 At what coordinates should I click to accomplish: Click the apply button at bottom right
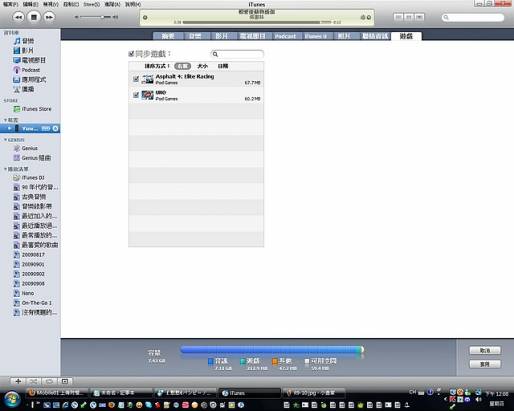[485, 364]
